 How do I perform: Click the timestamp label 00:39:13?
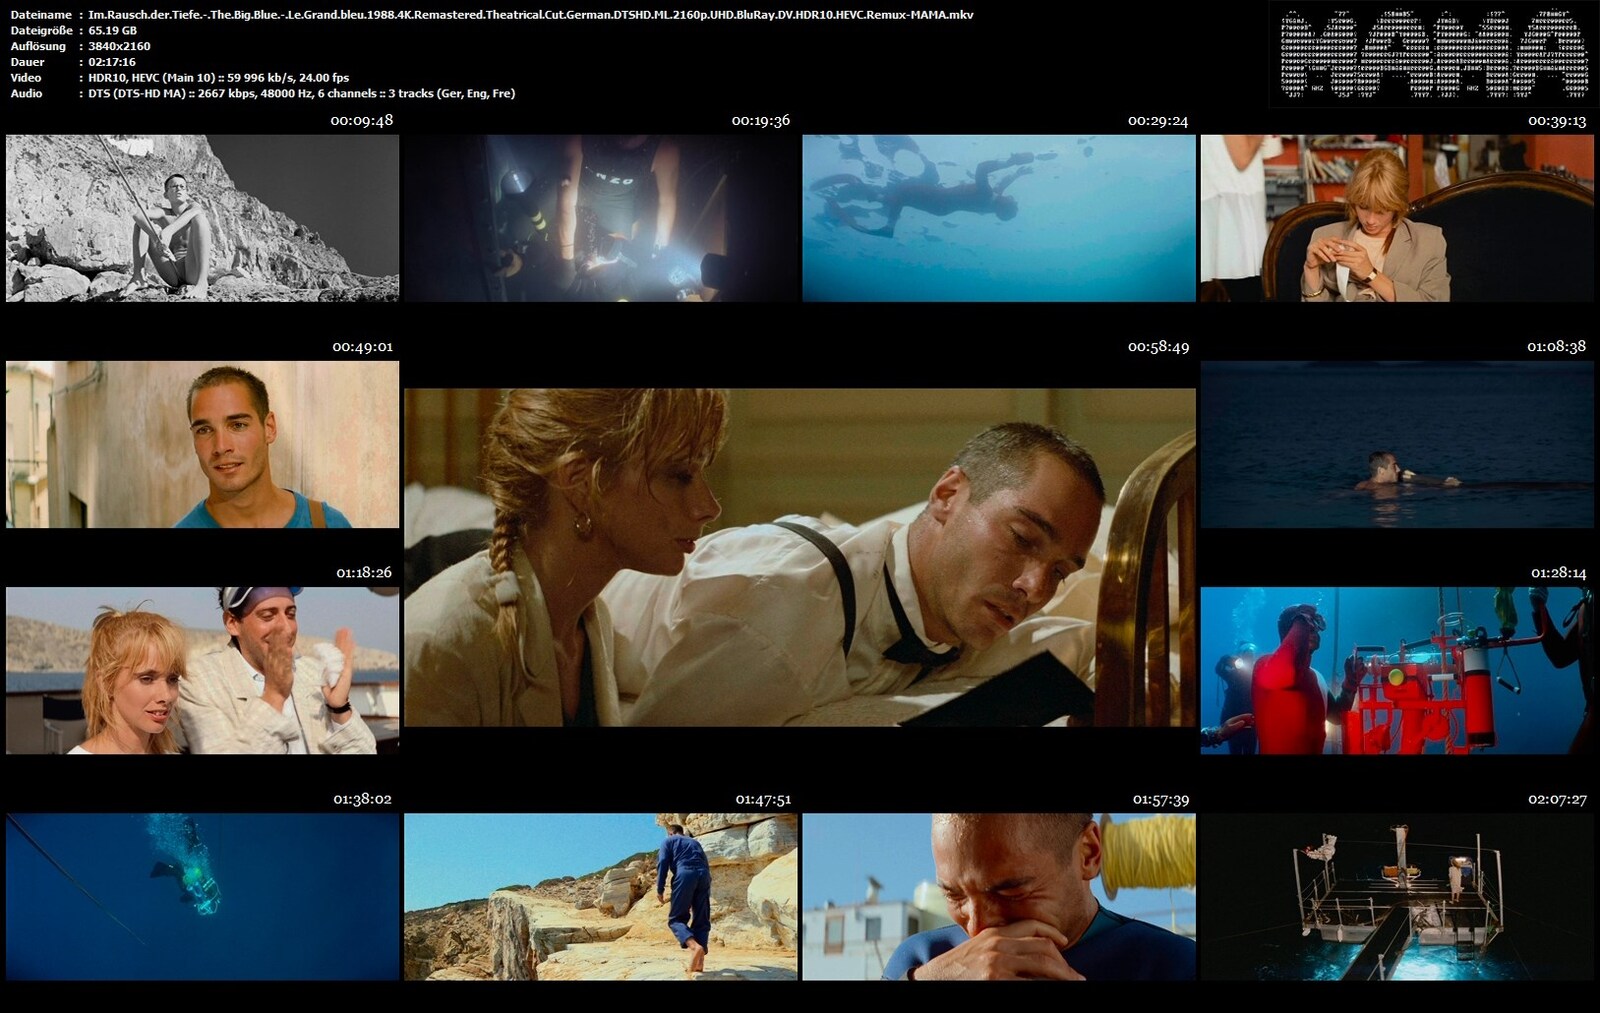[x=1557, y=120]
